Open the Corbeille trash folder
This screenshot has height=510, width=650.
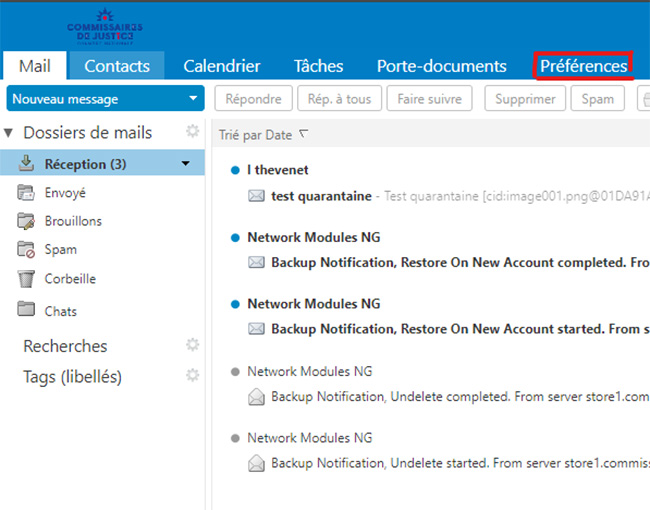[x=69, y=279]
